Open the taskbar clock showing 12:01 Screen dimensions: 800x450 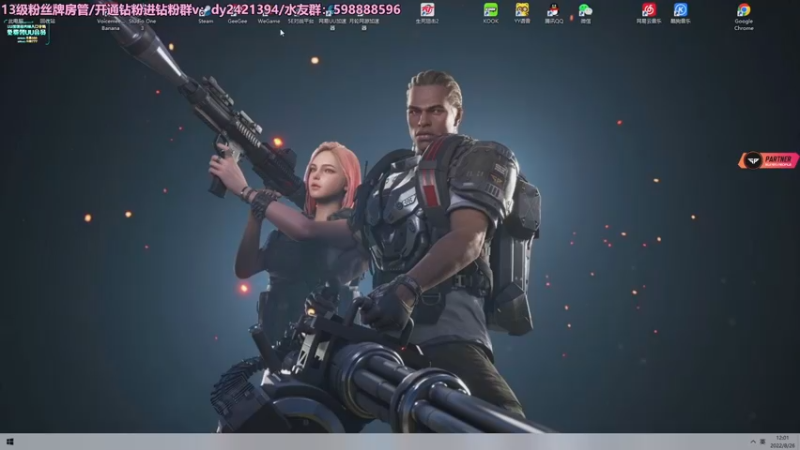click(783, 442)
